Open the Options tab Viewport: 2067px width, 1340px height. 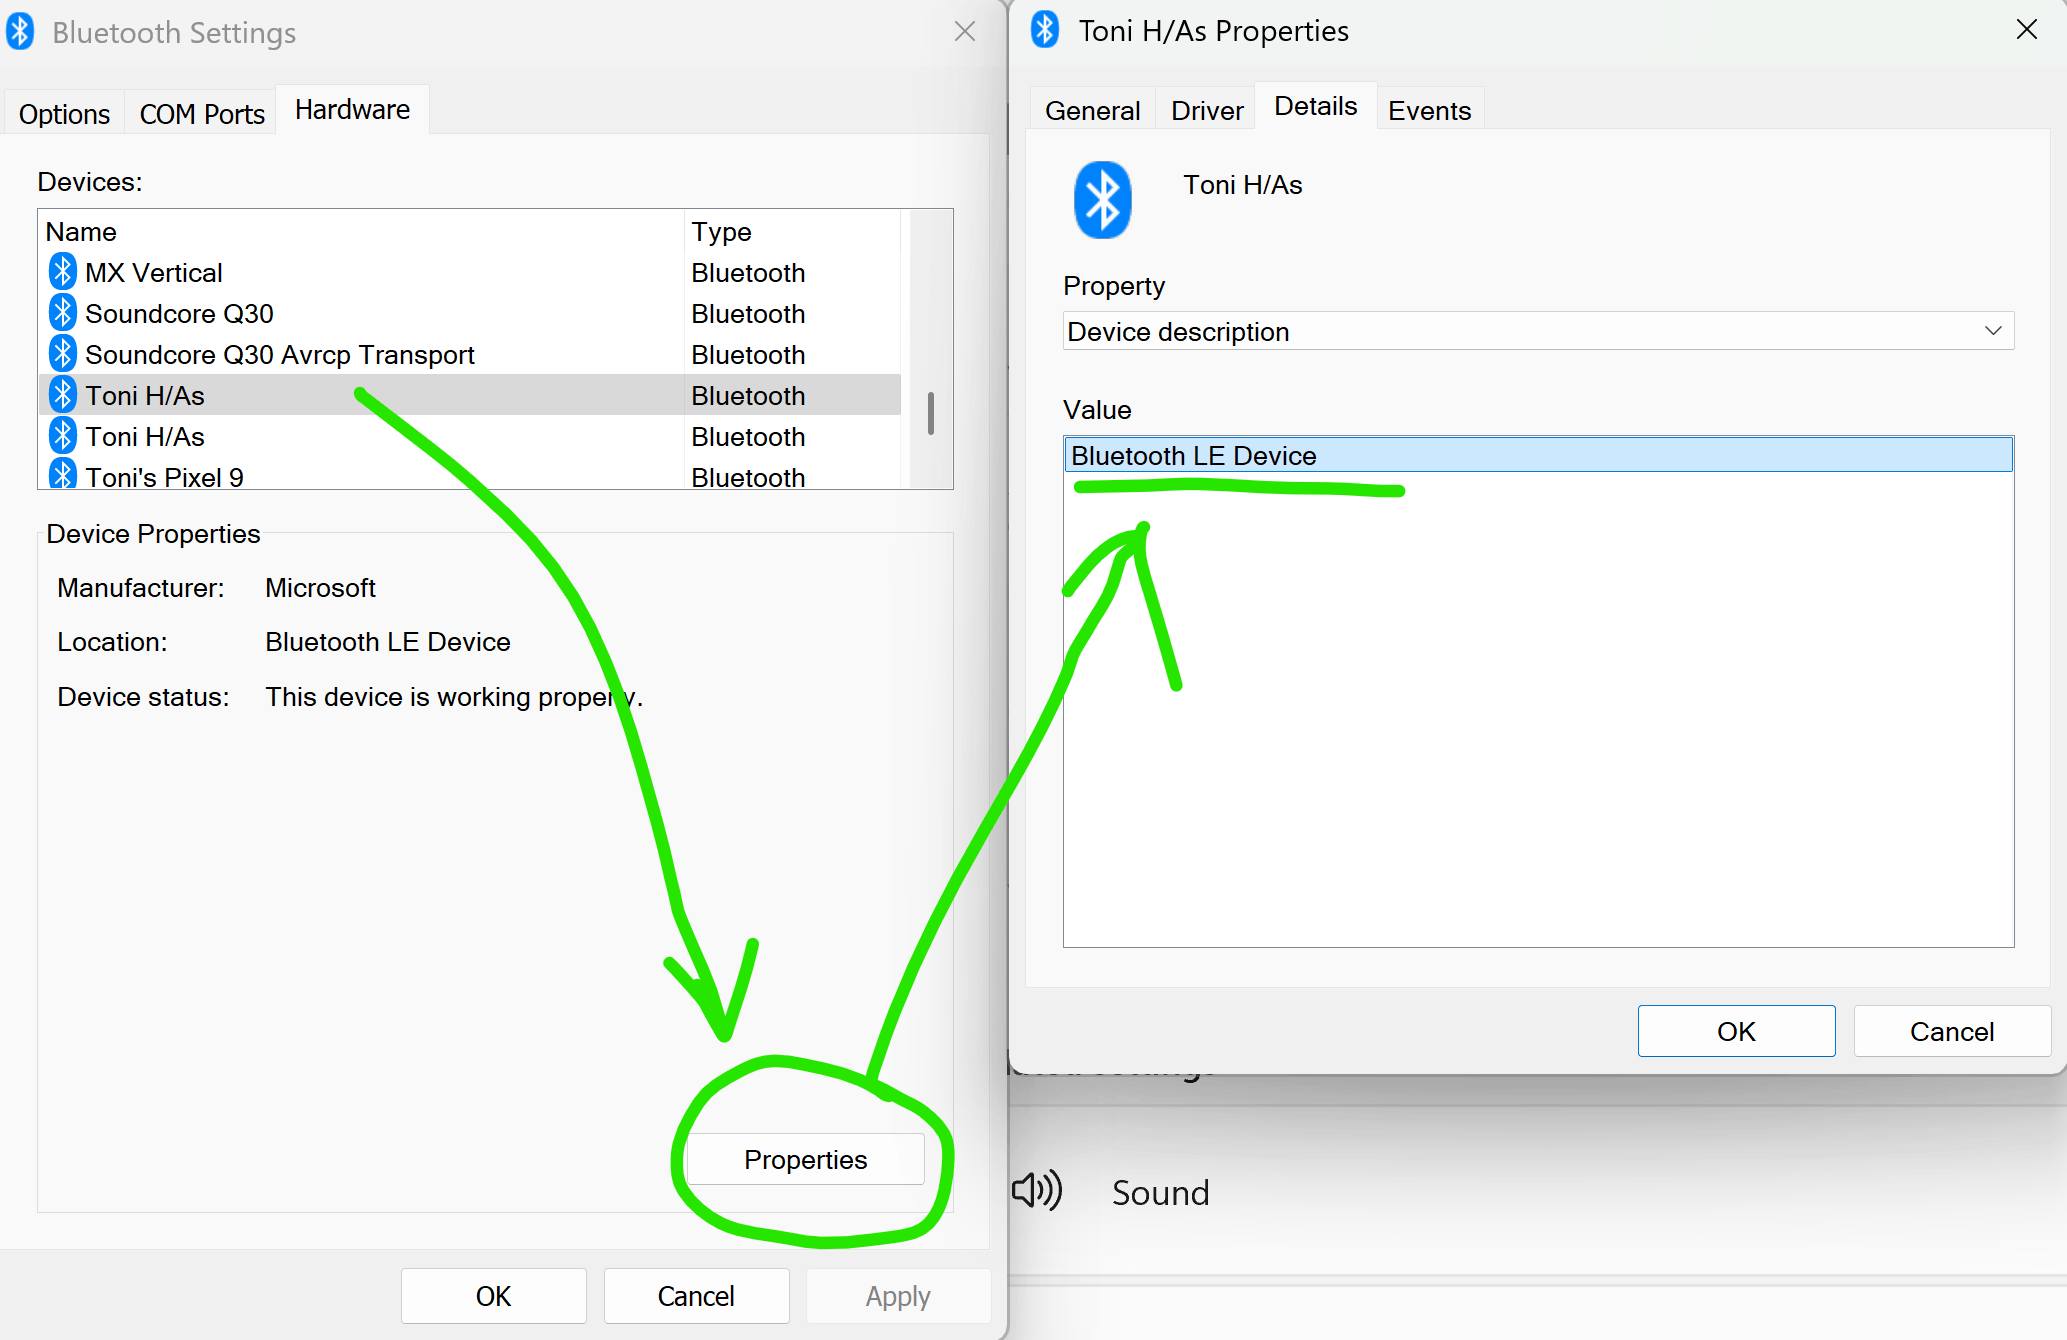coord(64,114)
